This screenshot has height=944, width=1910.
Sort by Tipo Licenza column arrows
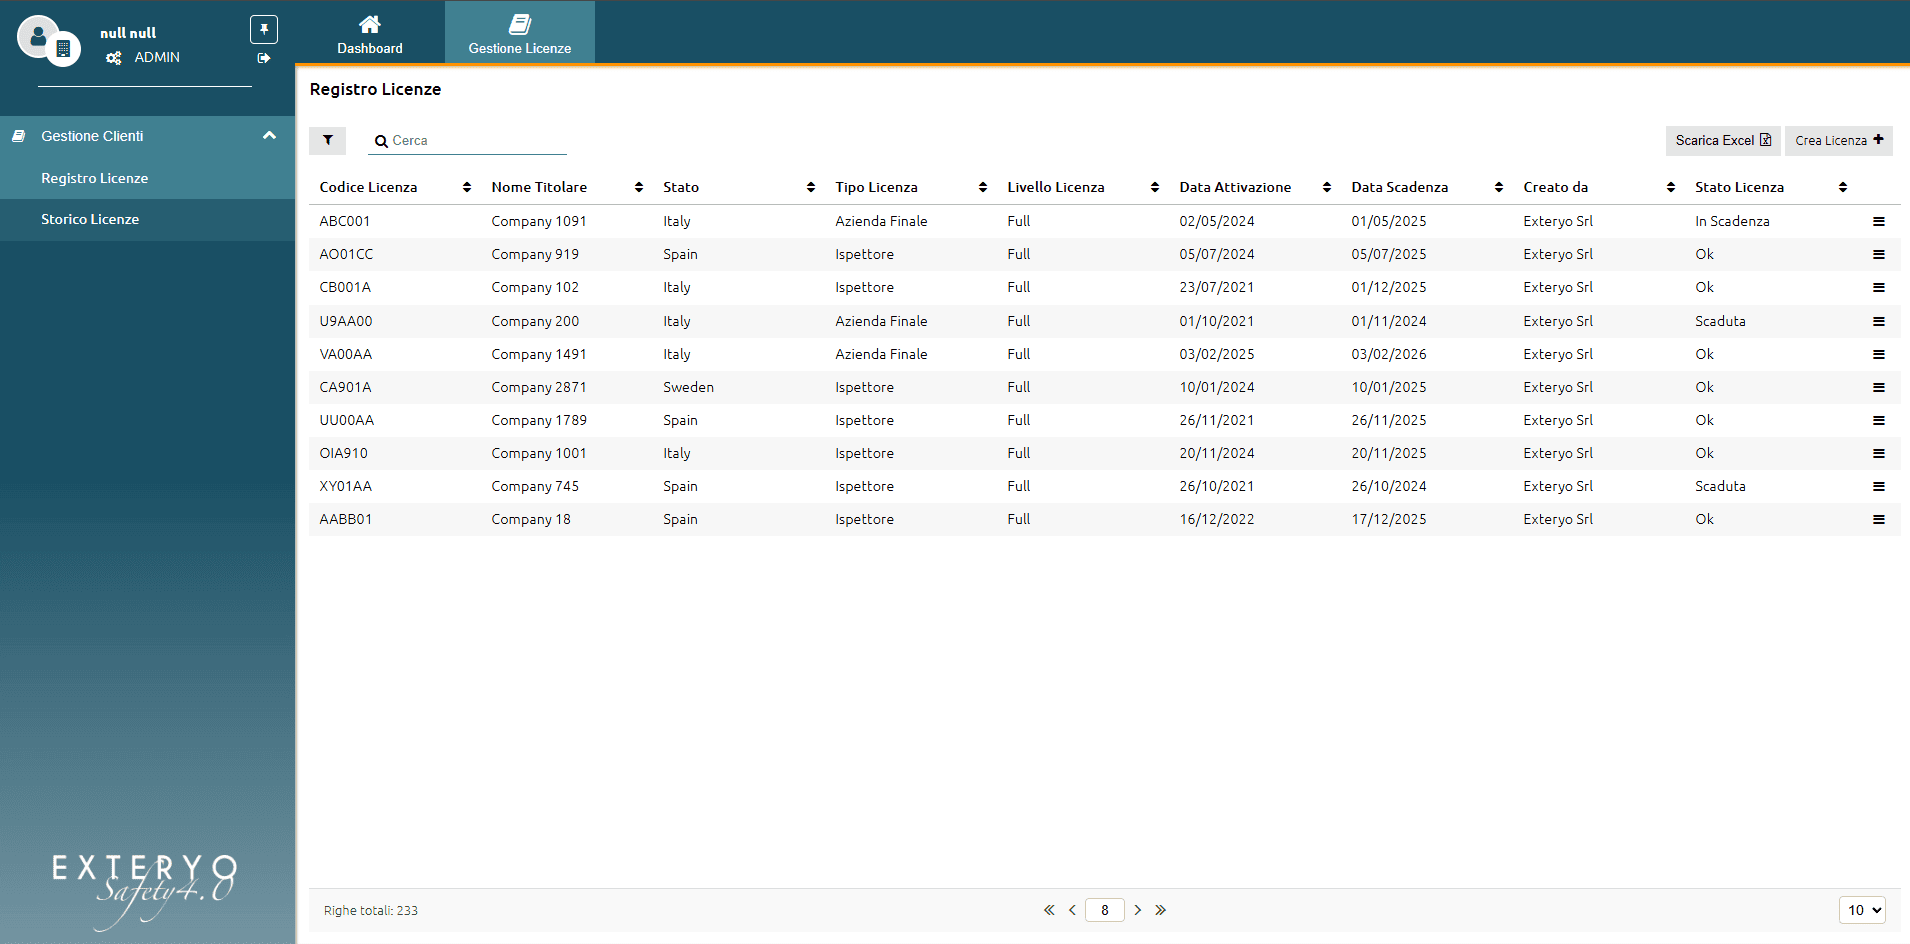click(x=983, y=187)
